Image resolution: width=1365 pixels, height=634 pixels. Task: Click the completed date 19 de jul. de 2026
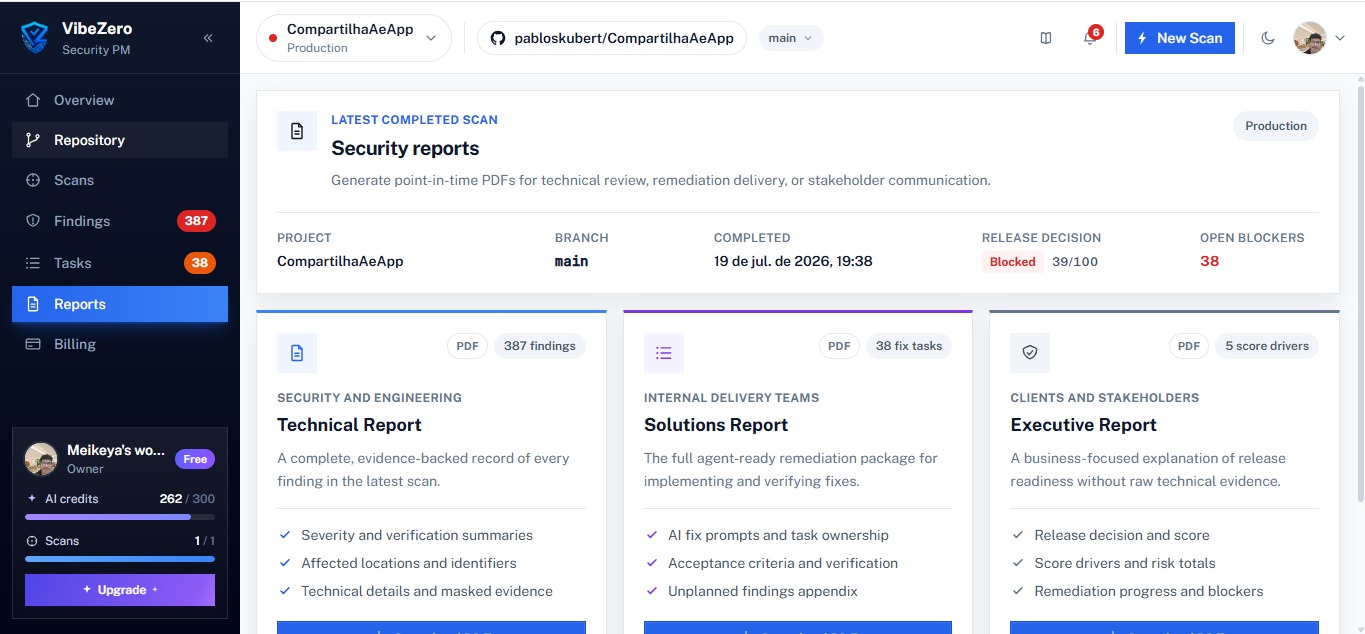(x=793, y=261)
